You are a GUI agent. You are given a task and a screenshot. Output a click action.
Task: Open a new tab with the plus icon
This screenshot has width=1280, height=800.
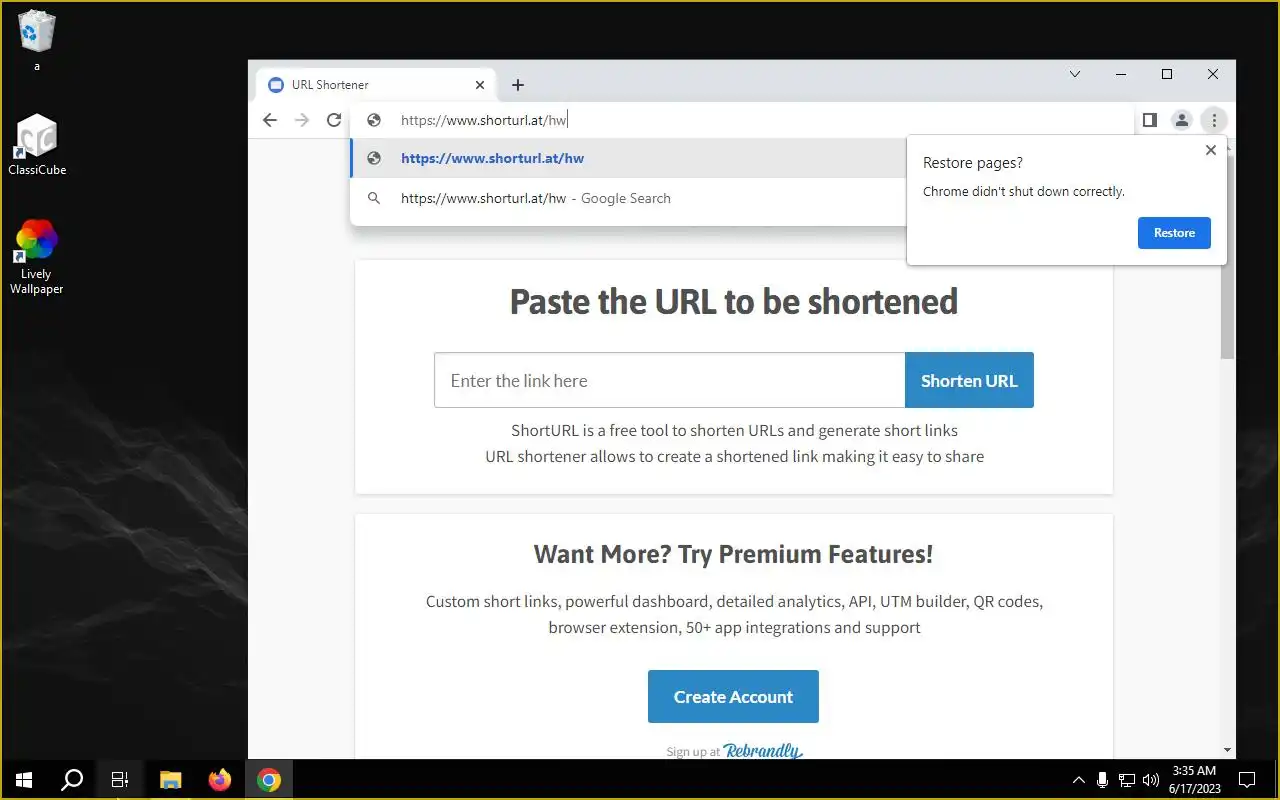518,85
